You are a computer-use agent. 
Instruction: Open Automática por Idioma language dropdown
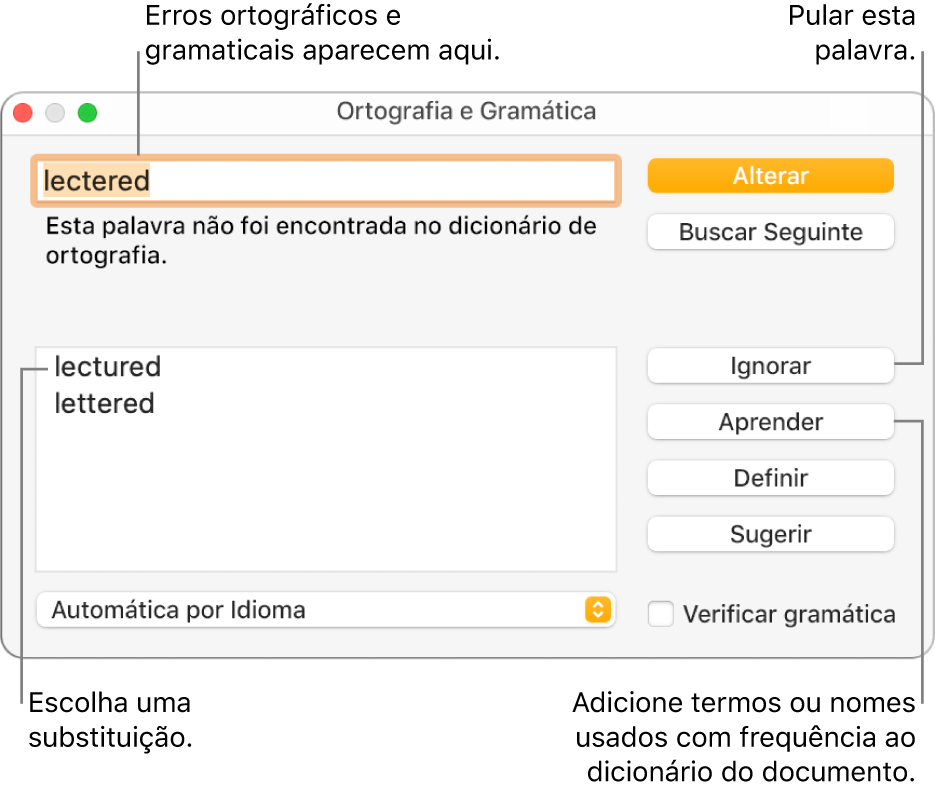[326, 610]
